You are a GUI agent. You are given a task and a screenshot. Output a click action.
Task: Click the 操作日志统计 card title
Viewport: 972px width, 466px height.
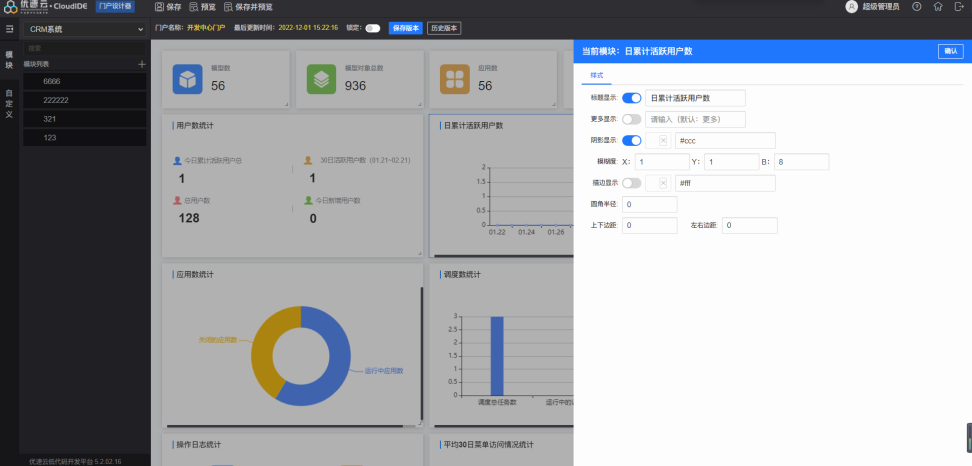pos(199,445)
